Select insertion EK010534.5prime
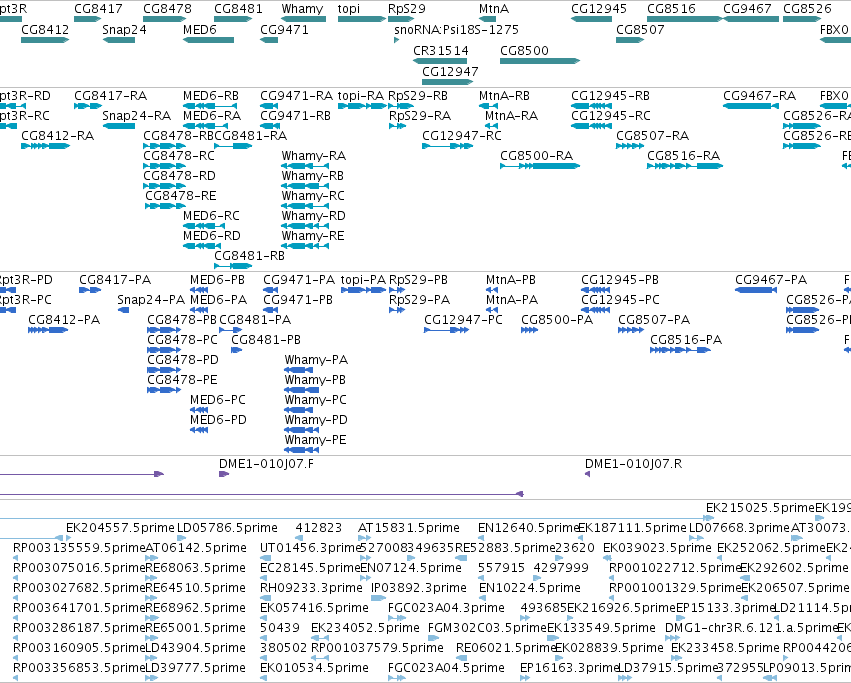This screenshot has width=851, height=683. [x=314, y=668]
